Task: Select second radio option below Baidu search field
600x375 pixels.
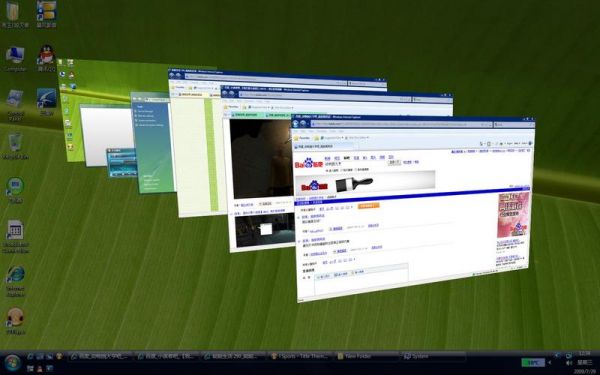Action: [341, 170]
